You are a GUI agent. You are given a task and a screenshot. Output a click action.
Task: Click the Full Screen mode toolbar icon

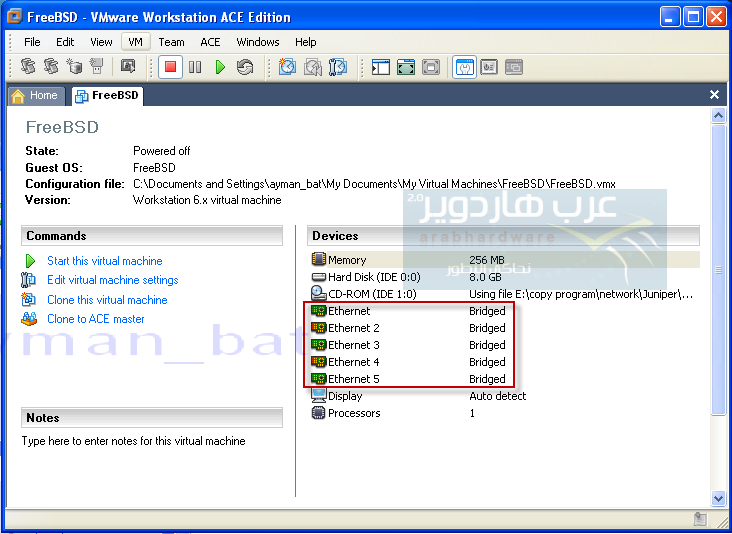(430, 67)
